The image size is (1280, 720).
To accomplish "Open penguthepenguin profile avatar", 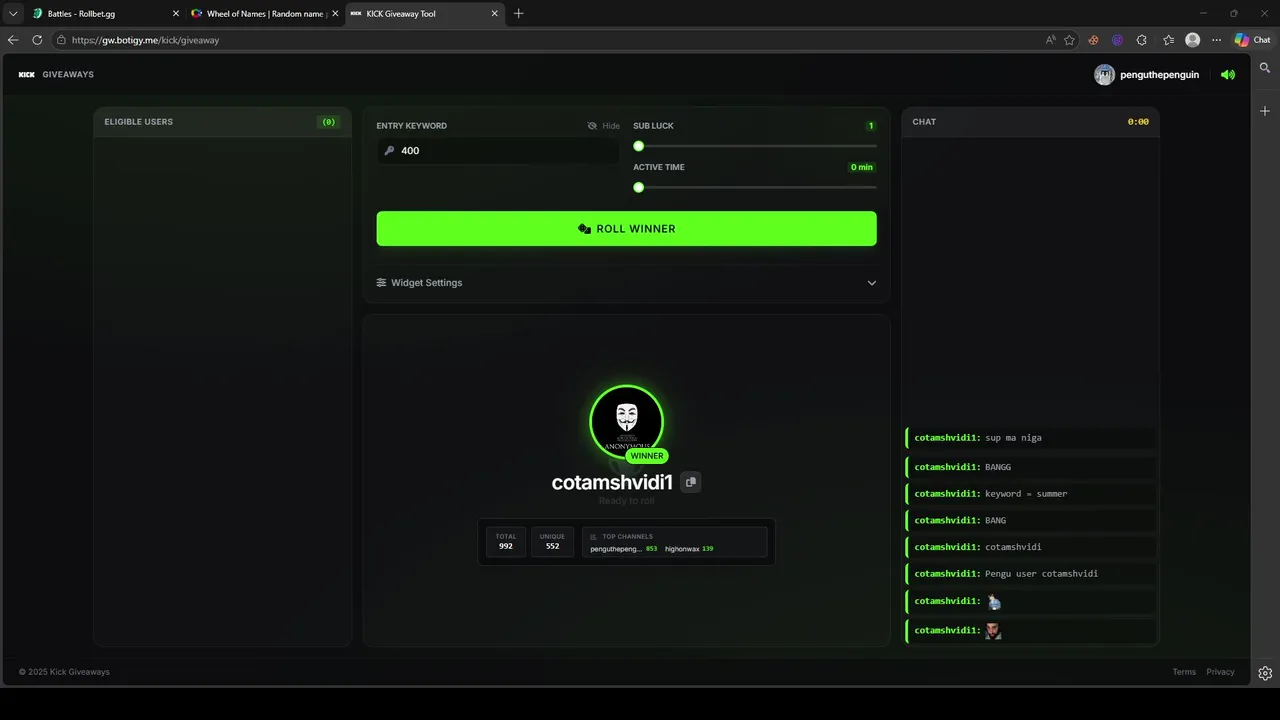I will [x=1104, y=75].
